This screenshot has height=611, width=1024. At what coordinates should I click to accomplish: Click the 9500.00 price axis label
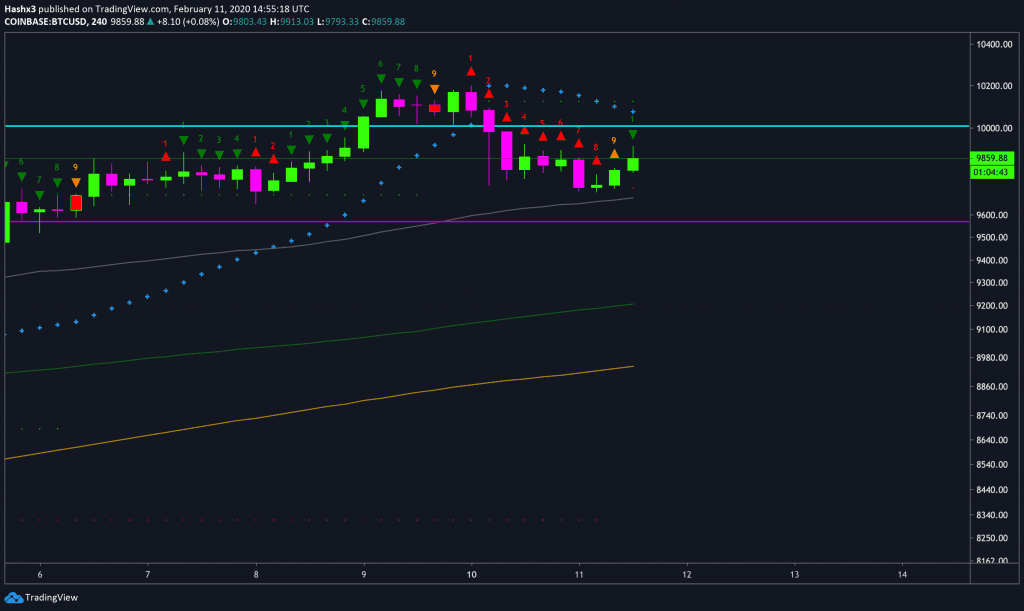[x=992, y=237]
